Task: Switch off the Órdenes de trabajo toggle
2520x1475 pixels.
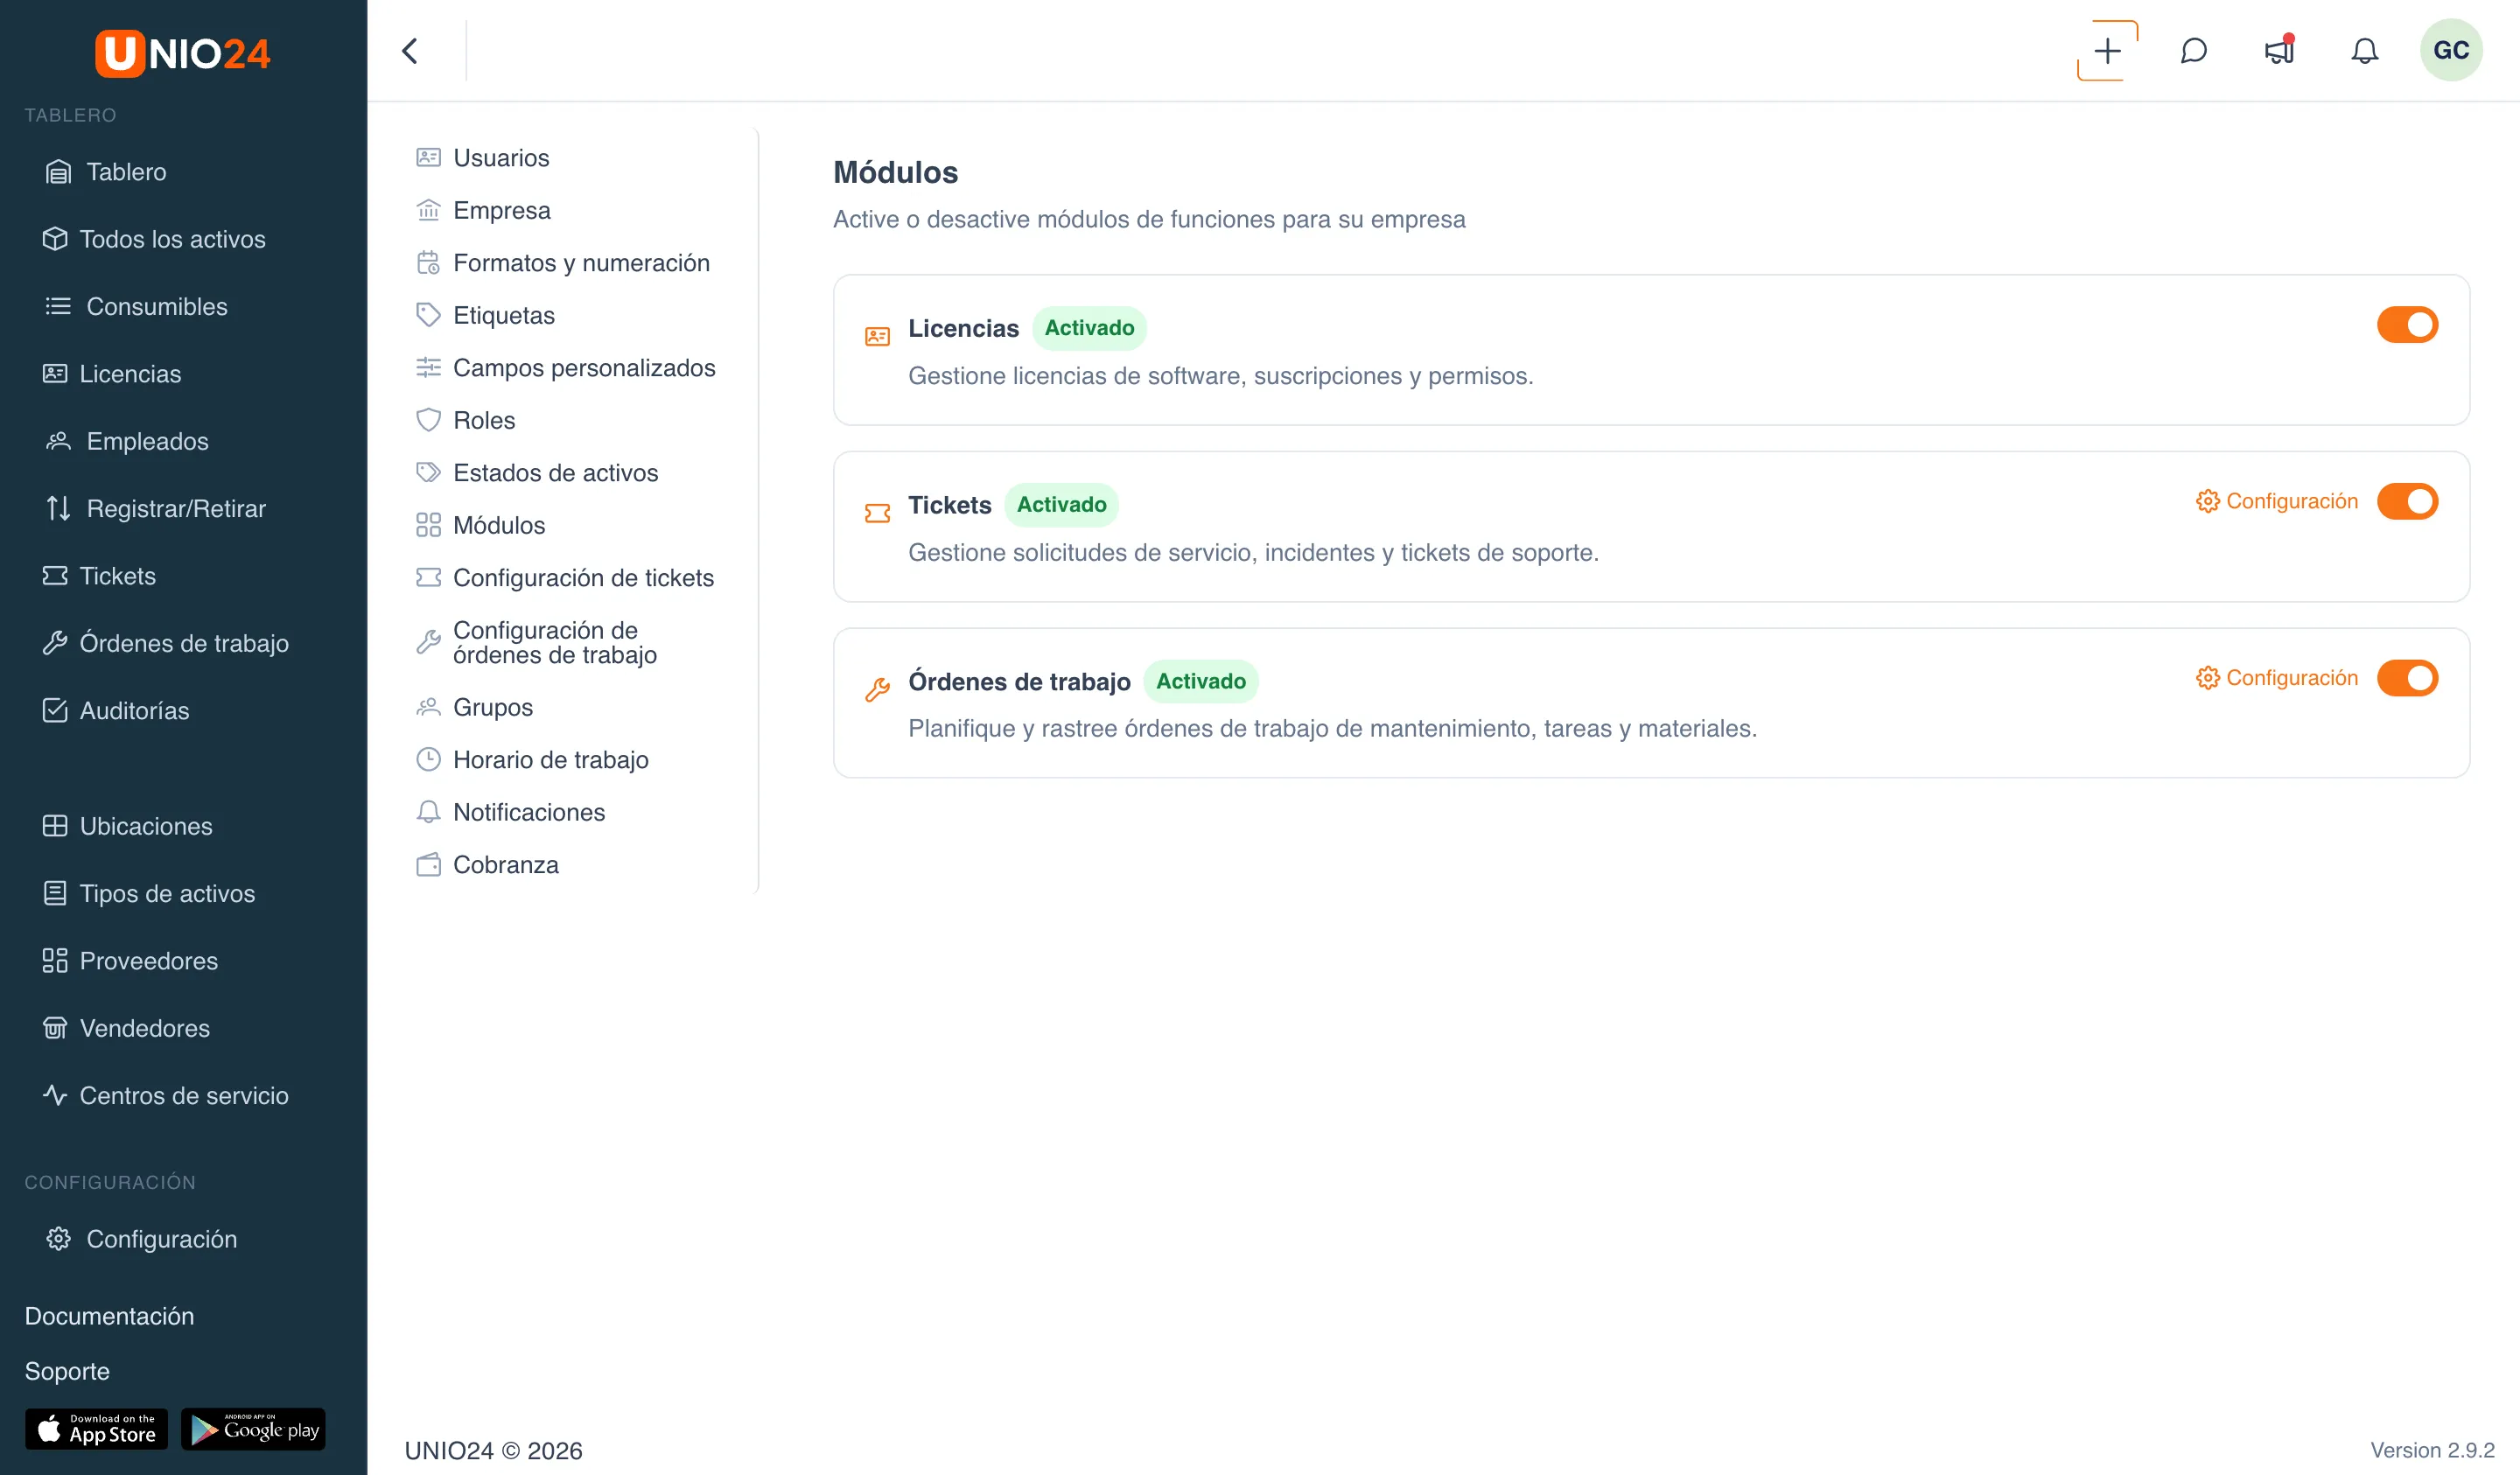Action: tap(2407, 678)
